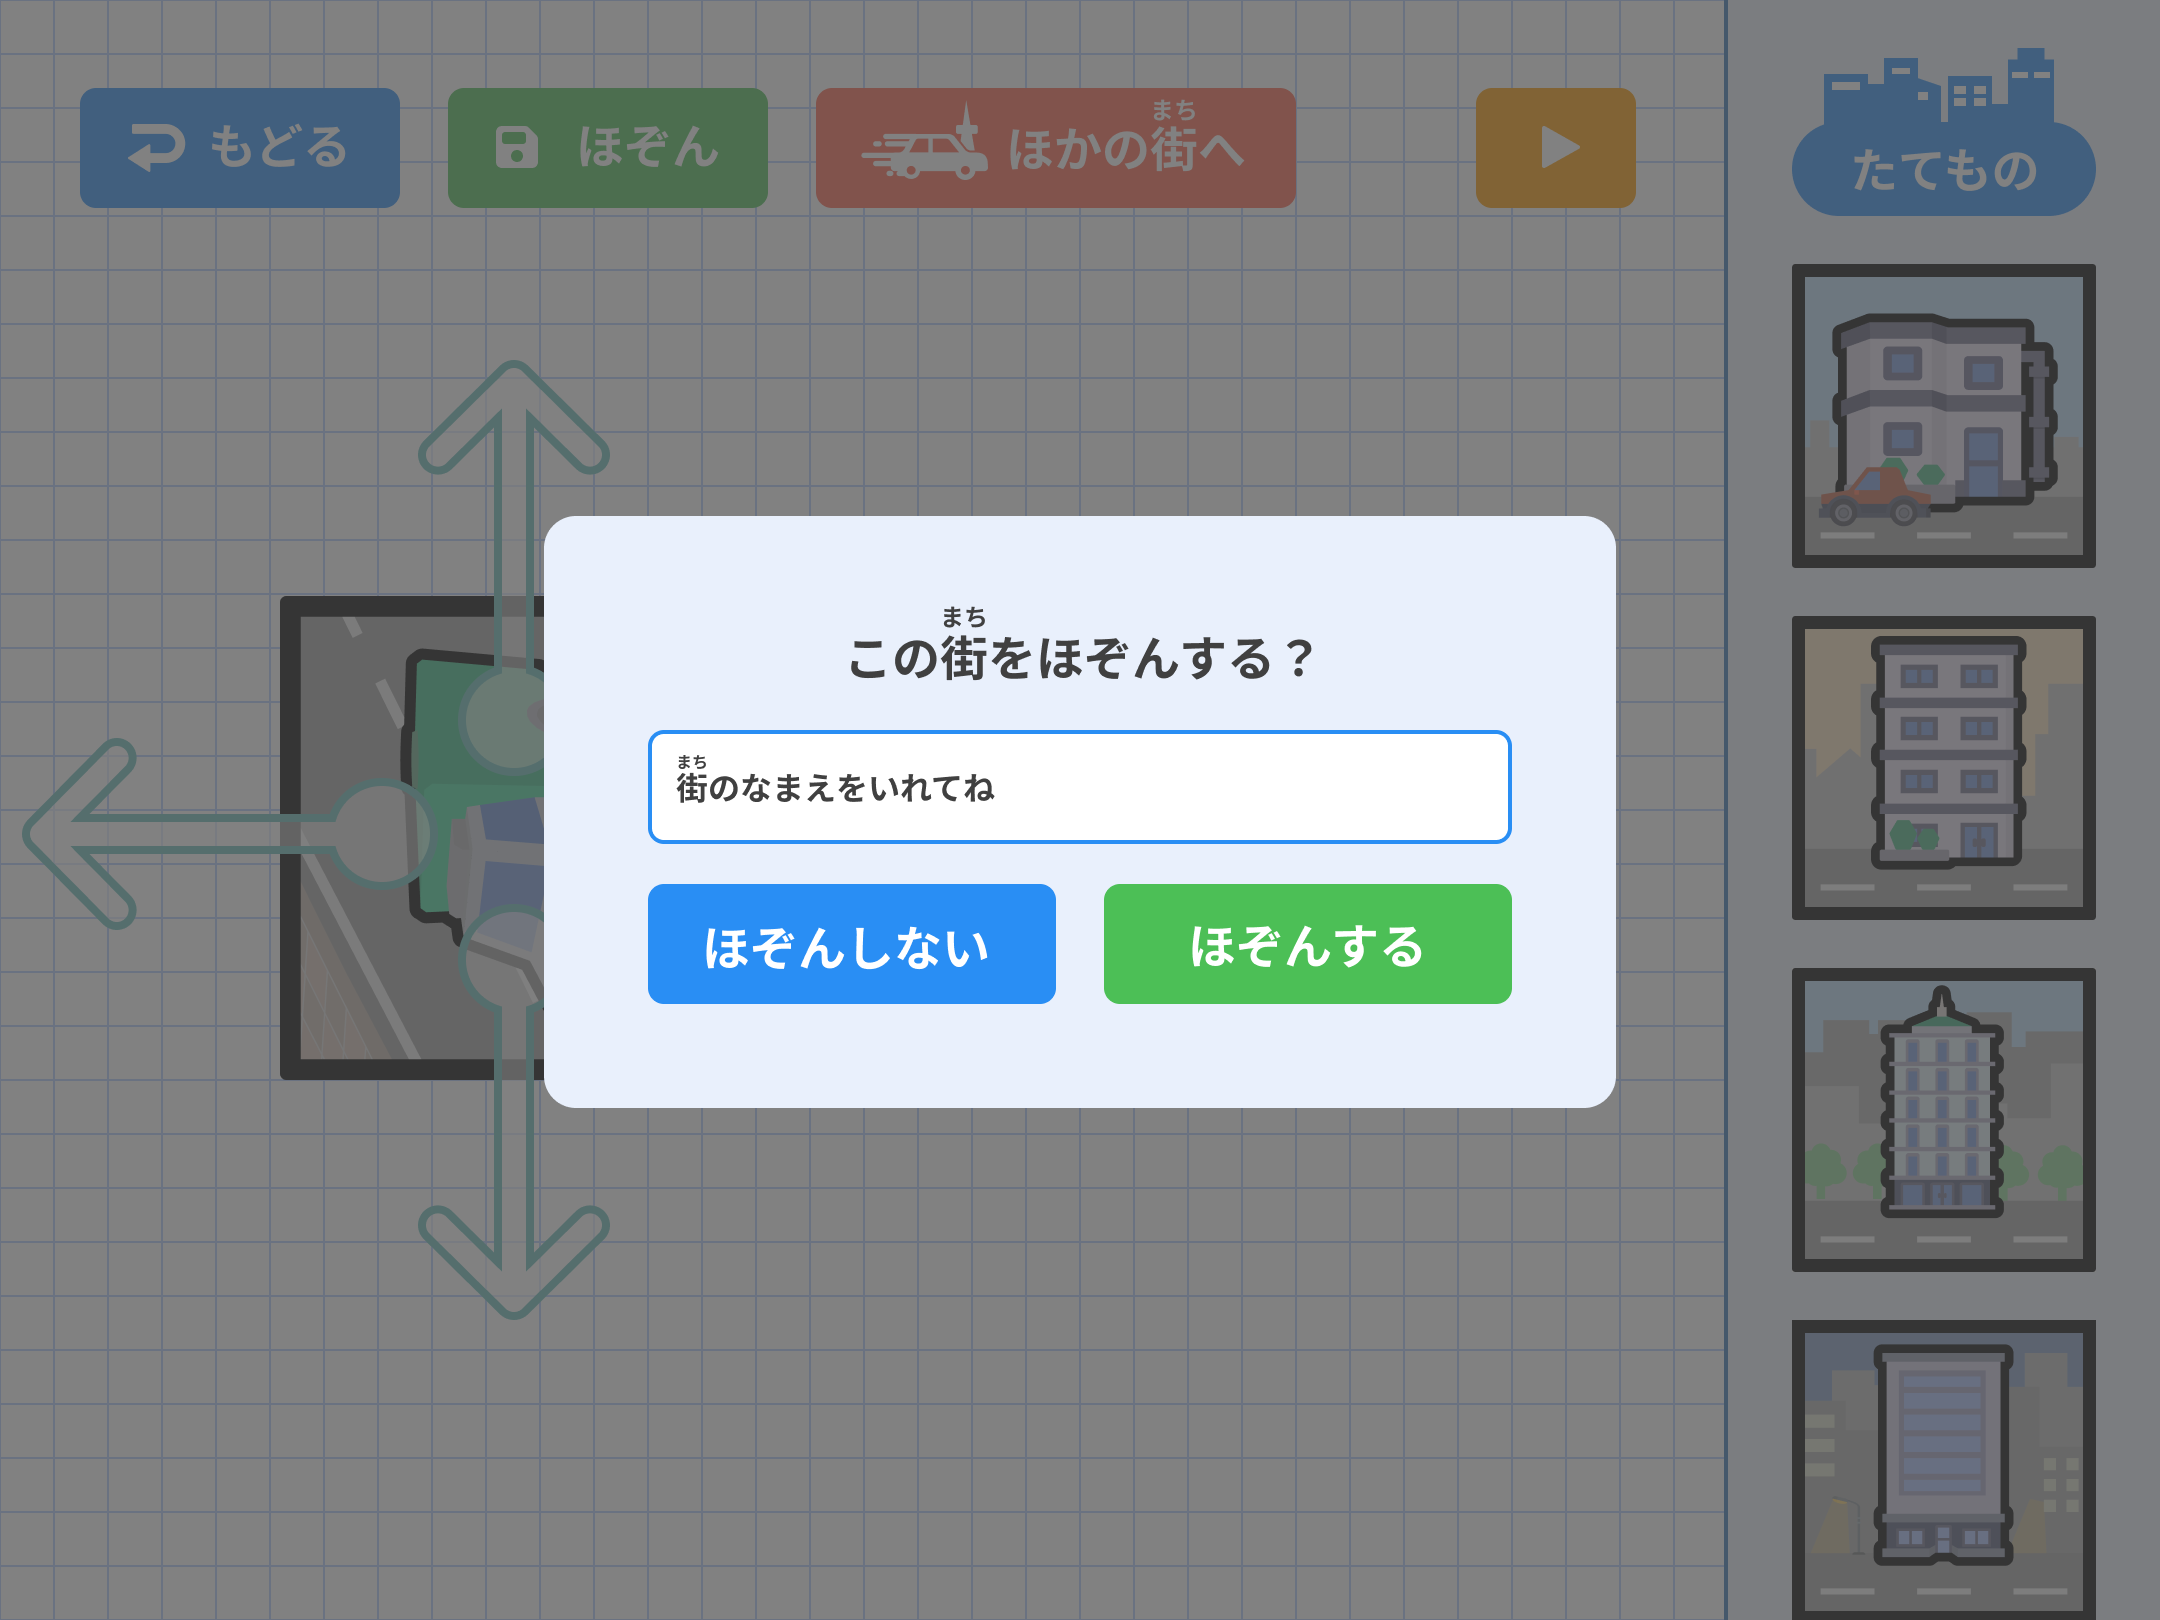Click the down arrow move handle

click(x=514, y=1260)
